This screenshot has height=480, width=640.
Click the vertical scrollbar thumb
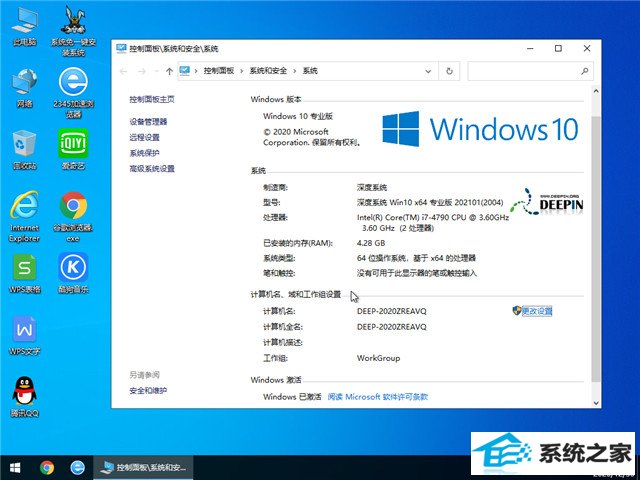[596, 249]
